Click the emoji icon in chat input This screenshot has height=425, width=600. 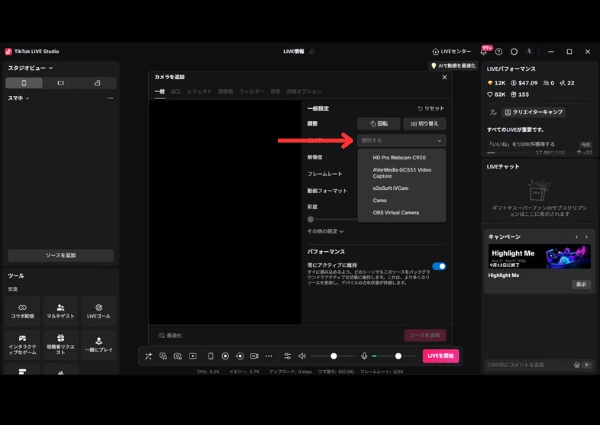click(577, 365)
